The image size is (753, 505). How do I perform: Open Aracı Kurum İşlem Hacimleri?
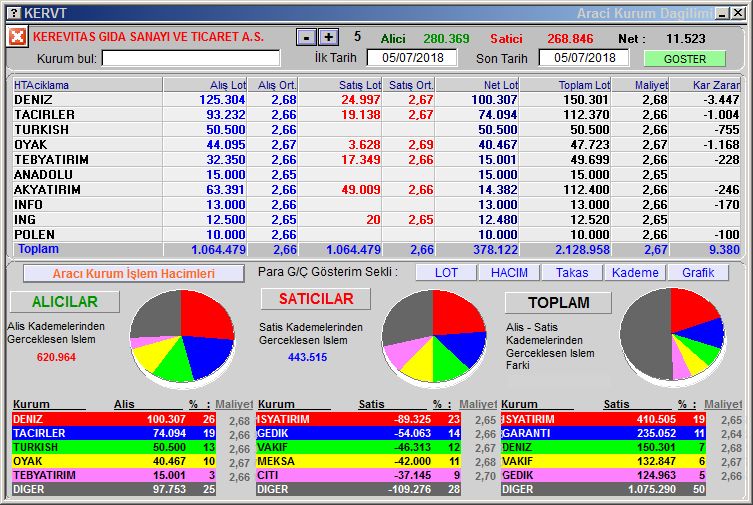tap(134, 274)
